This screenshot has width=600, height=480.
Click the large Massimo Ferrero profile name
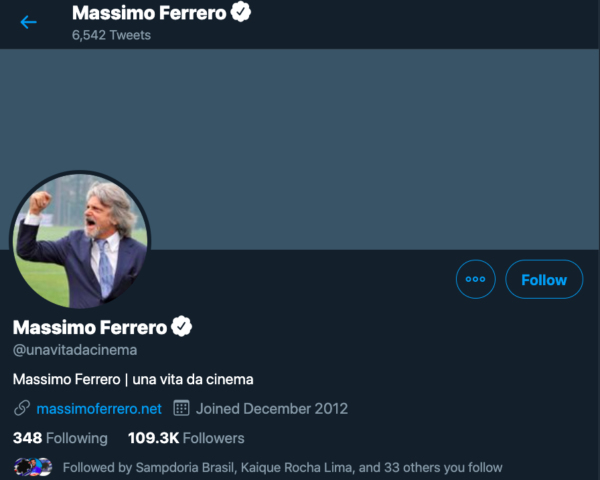coord(89,327)
